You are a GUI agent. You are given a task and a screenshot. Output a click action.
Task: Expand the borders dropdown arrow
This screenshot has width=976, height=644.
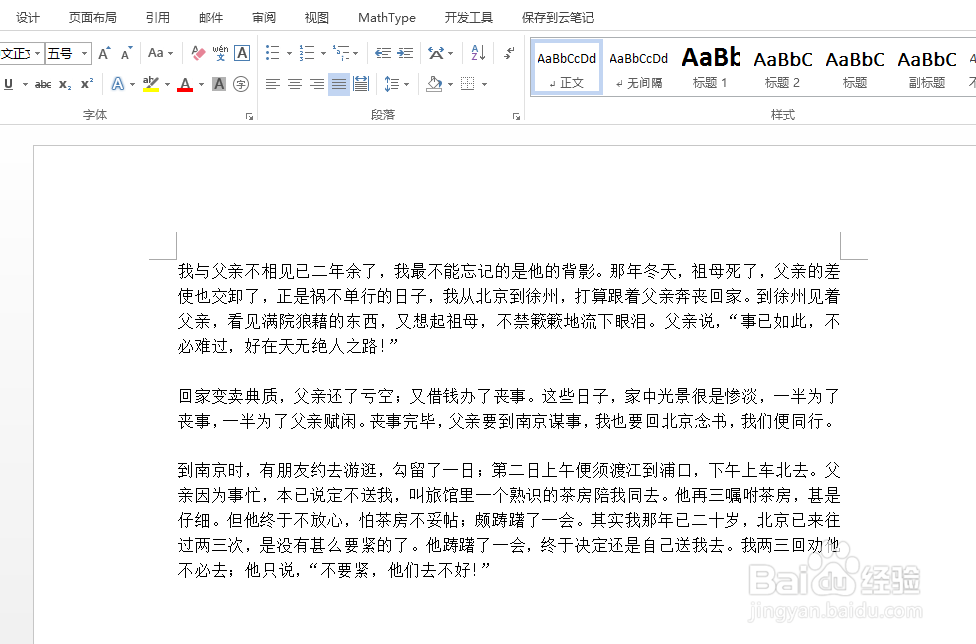484,85
